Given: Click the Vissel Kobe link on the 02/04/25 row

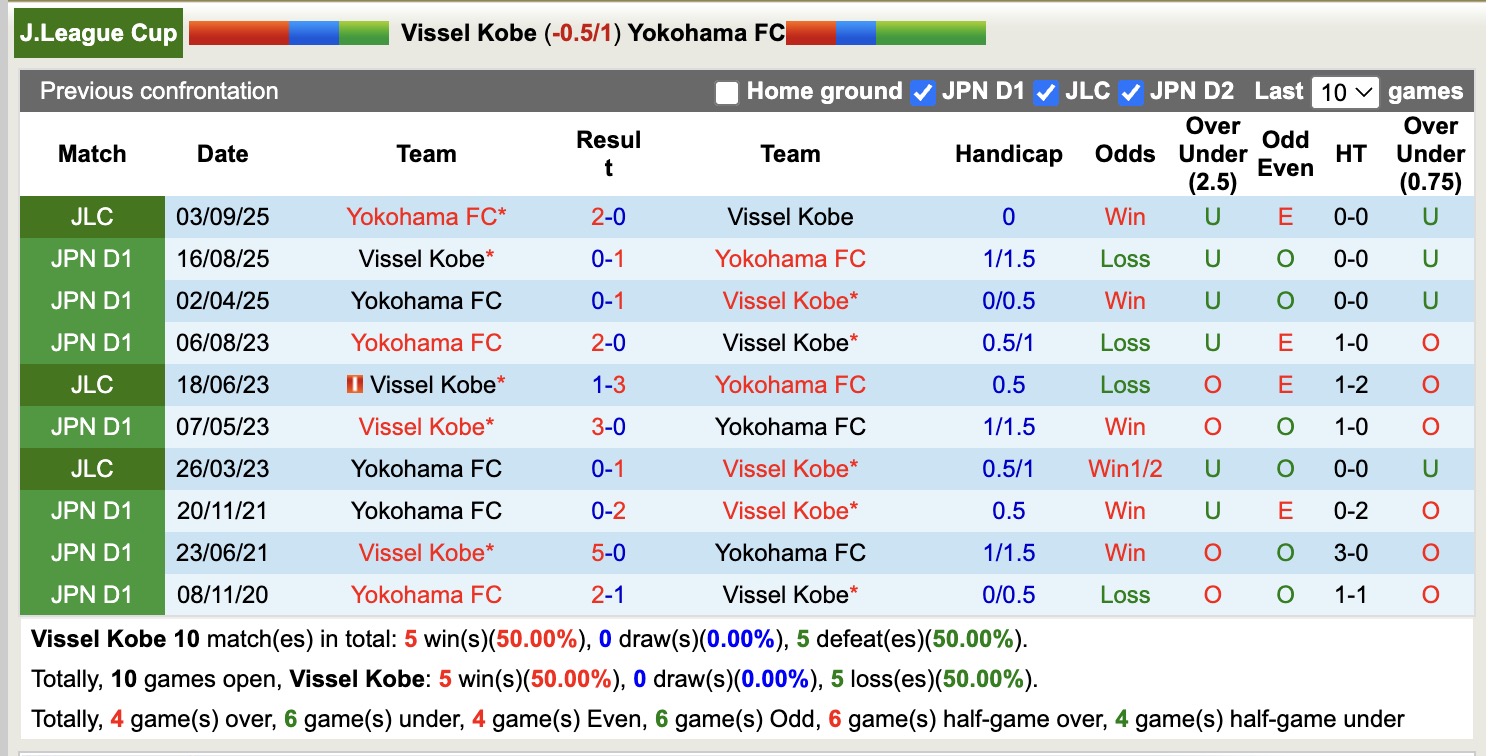Looking at the screenshot, I should pyautogui.click(x=790, y=300).
